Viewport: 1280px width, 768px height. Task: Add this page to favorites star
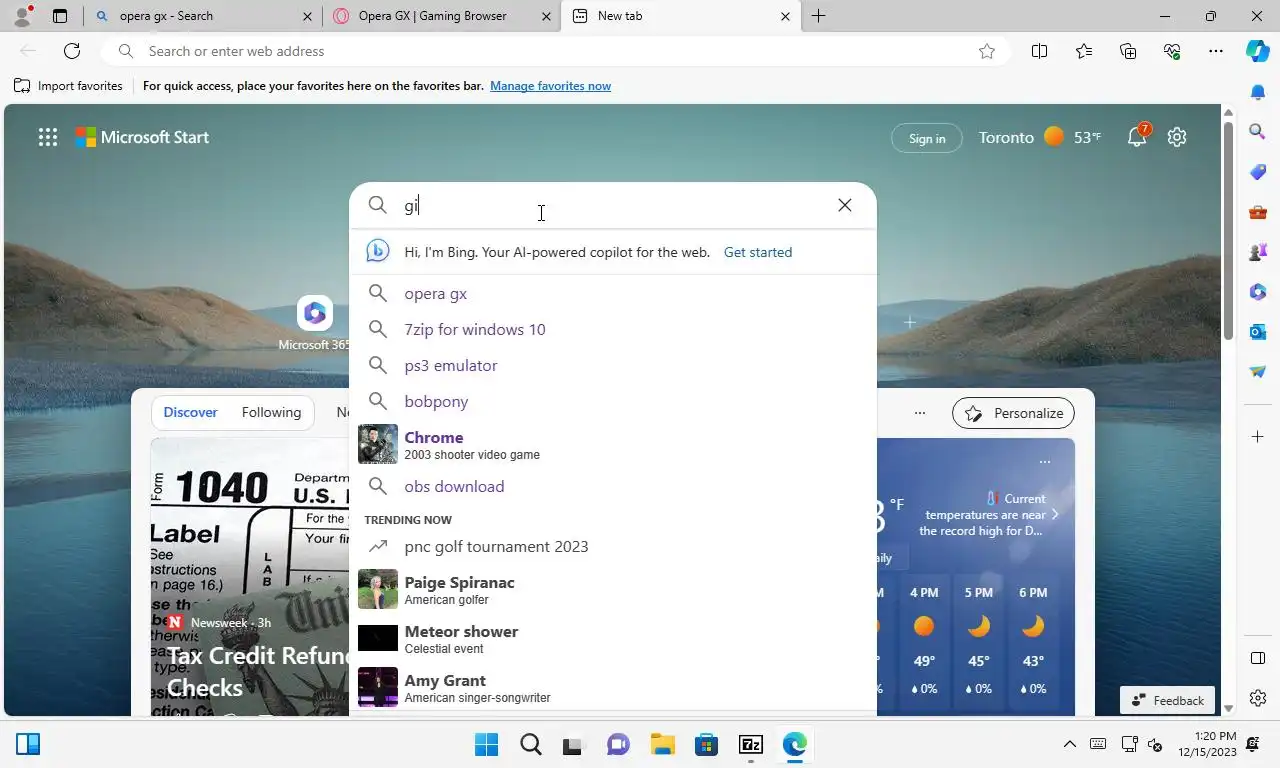click(x=987, y=51)
